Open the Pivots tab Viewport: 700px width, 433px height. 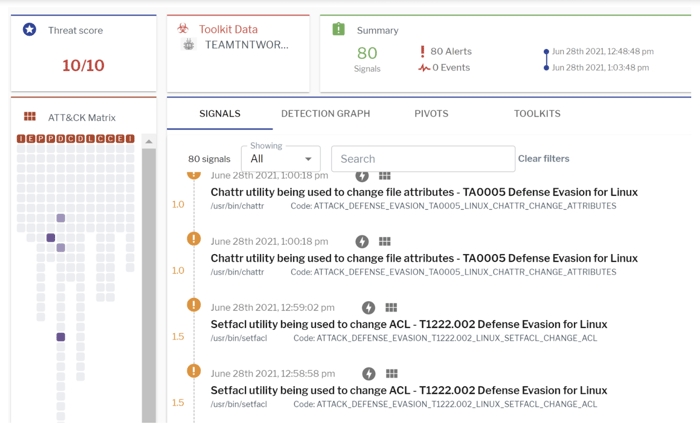point(431,114)
